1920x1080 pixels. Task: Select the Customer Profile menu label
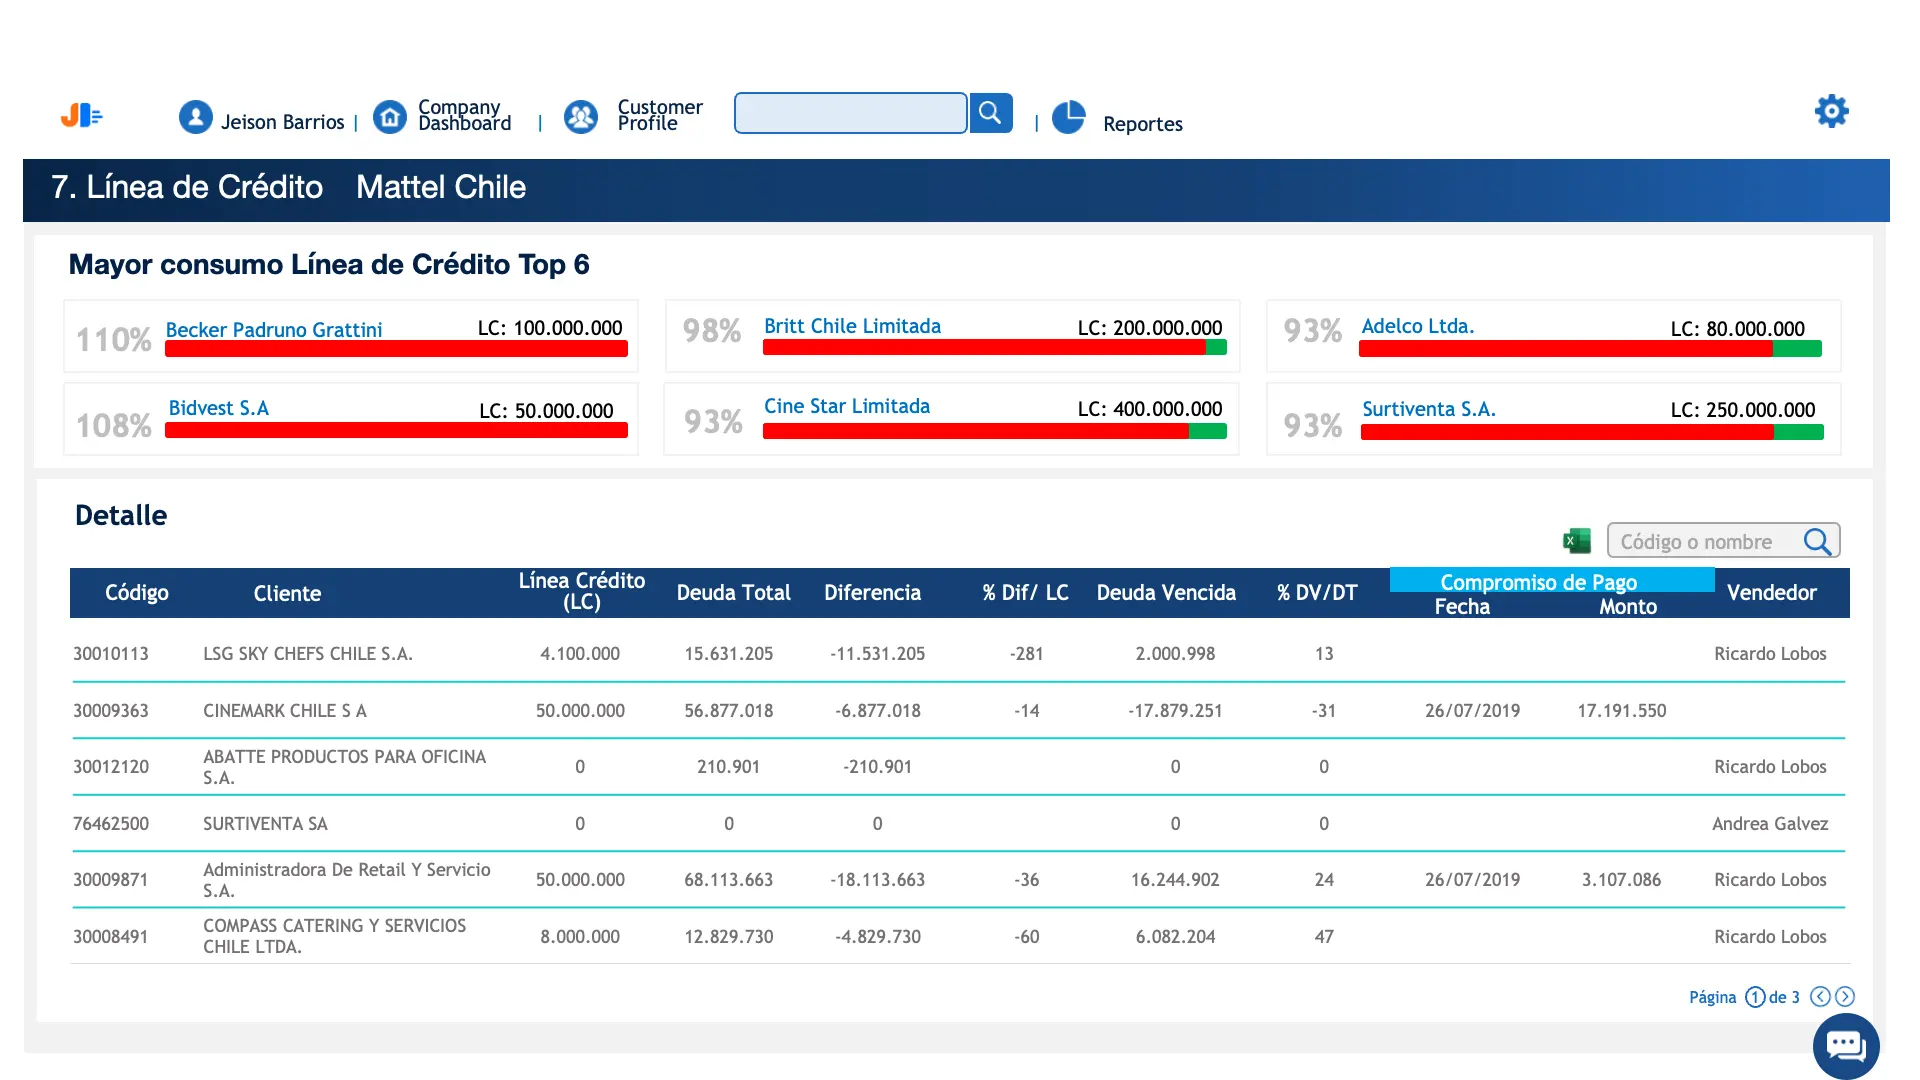tap(659, 115)
